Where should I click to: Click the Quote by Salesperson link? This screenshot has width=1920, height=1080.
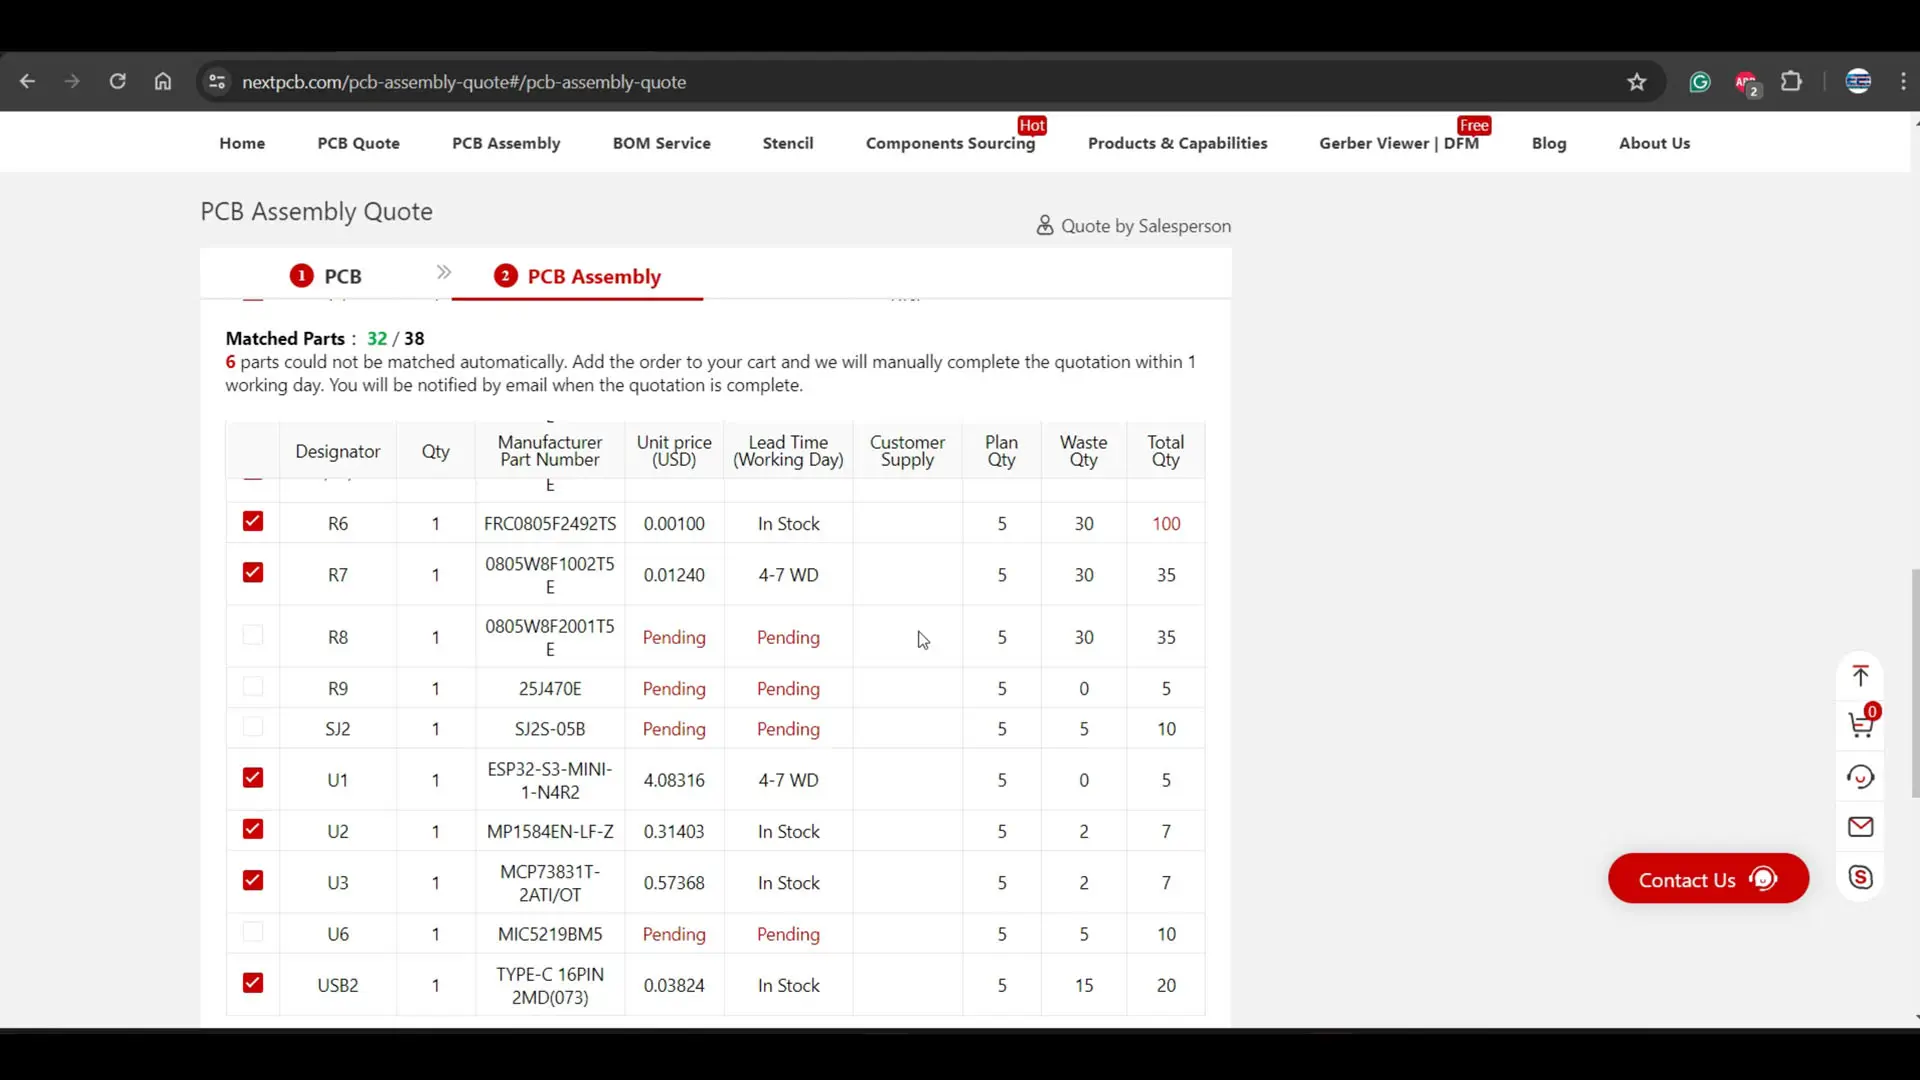[1133, 226]
